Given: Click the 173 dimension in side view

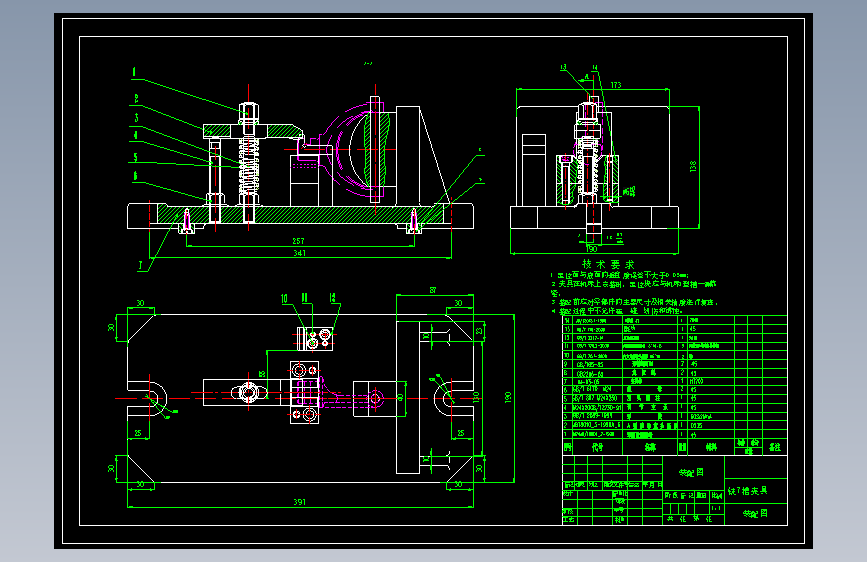Looking at the screenshot, I should click(x=616, y=85).
